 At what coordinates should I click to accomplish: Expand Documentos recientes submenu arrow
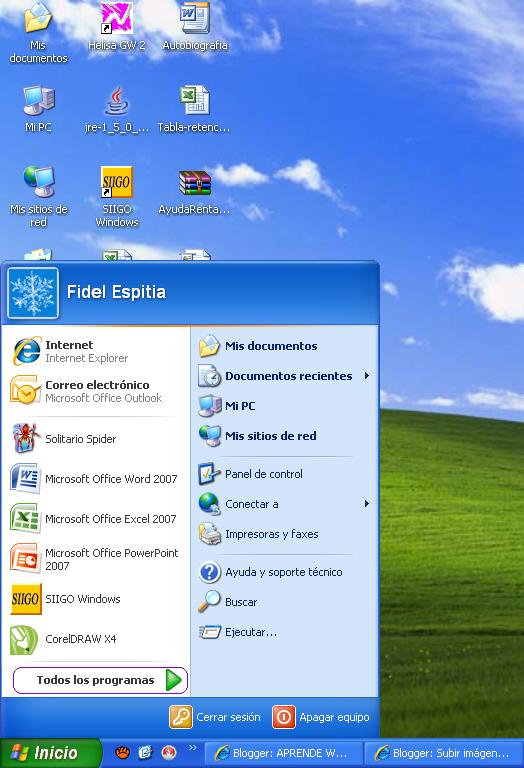[367, 376]
